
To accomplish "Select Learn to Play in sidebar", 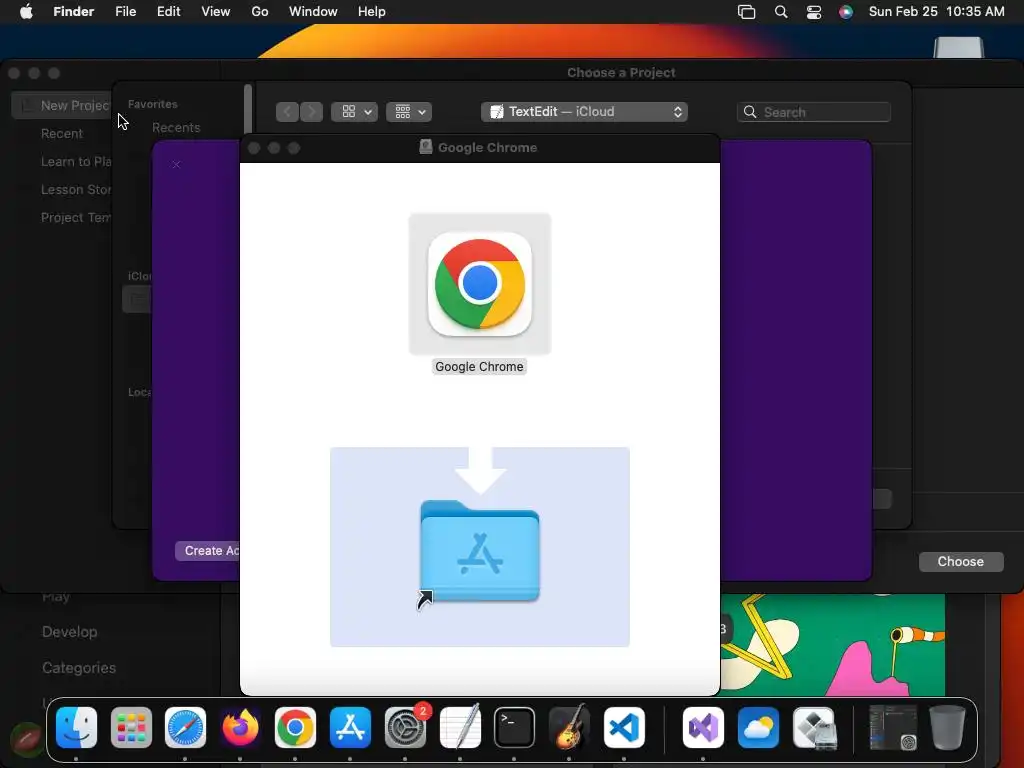I will 76,161.
